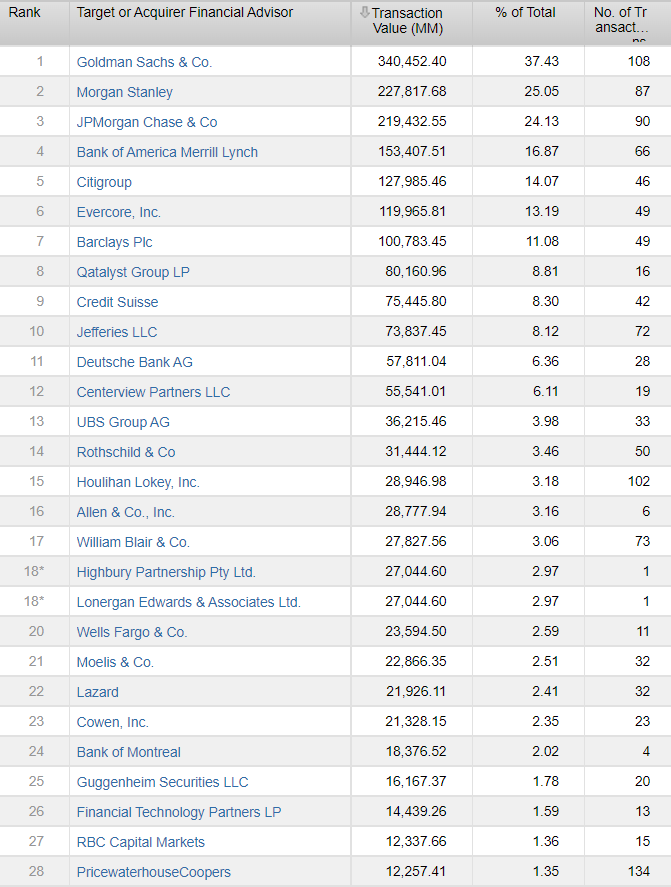Select JPMorgan Chase & Co link

pos(147,122)
